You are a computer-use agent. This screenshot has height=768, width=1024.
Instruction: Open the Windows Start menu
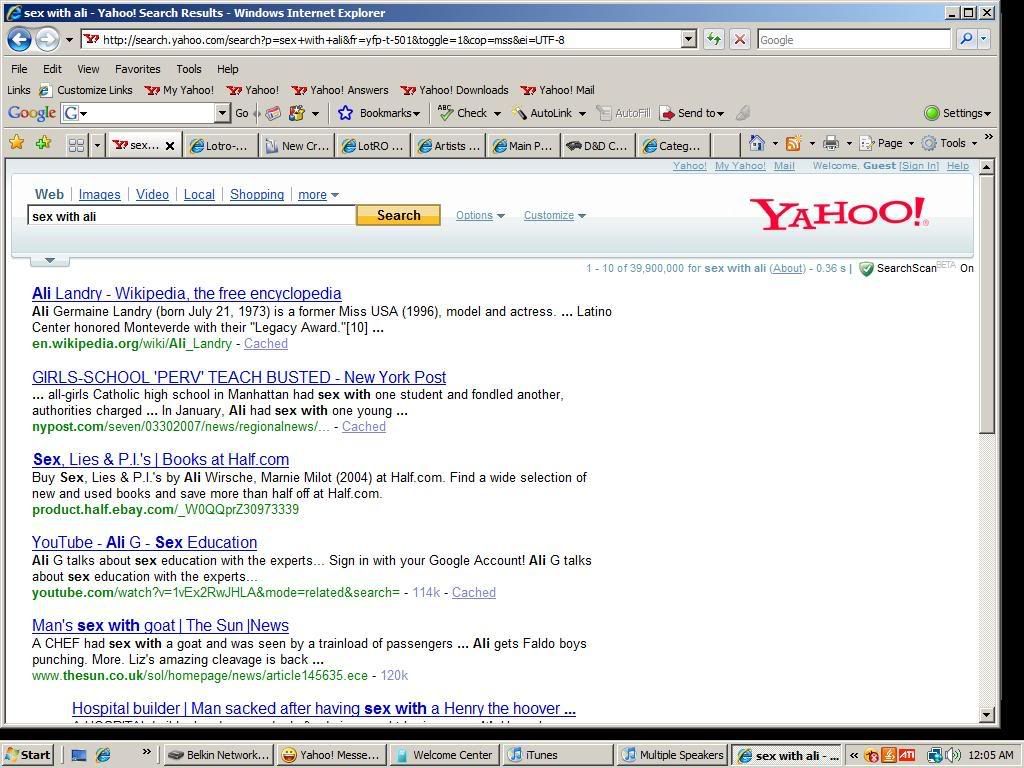(27, 755)
